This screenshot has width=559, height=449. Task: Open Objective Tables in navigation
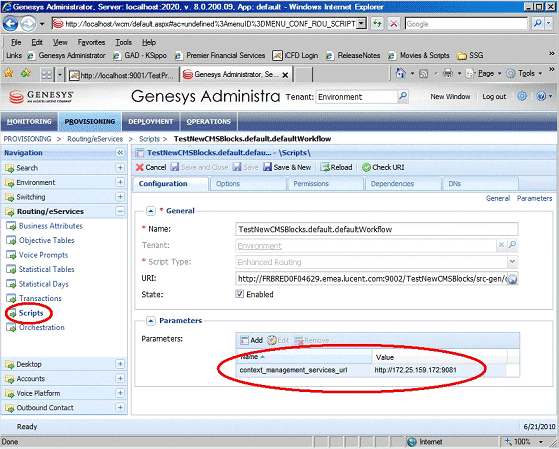pos(46,240)
